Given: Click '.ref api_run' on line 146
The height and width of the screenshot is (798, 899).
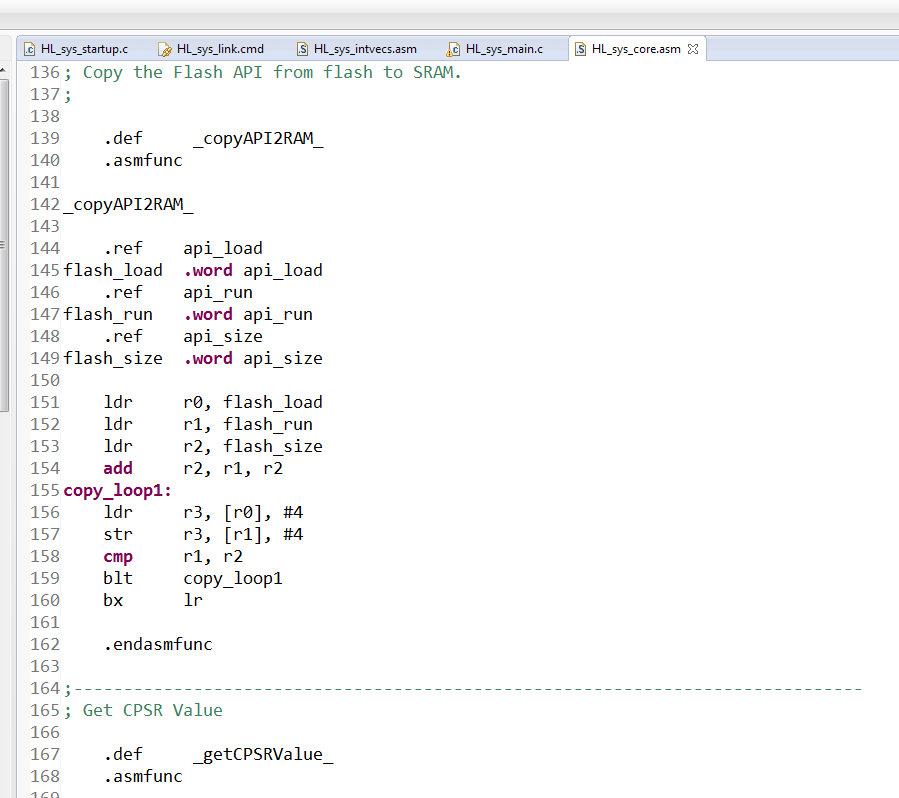Looking at the screenshot, I should (x=178, y=292).
